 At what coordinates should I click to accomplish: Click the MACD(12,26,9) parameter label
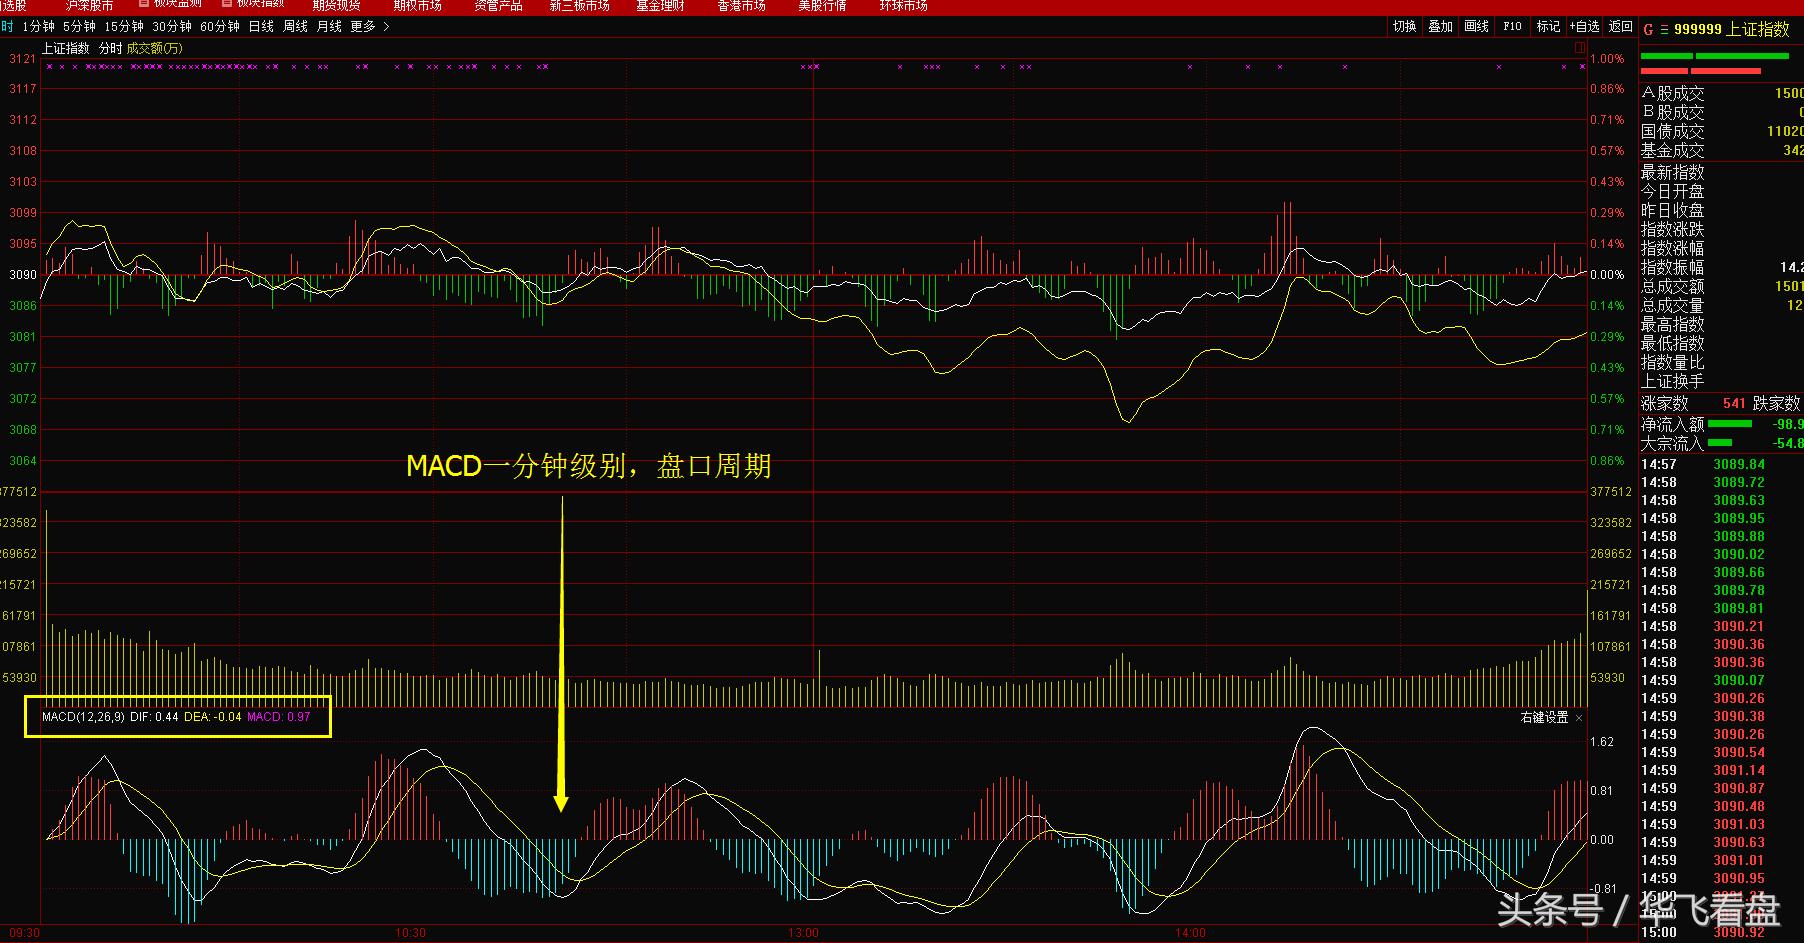[x=83, y=718]
